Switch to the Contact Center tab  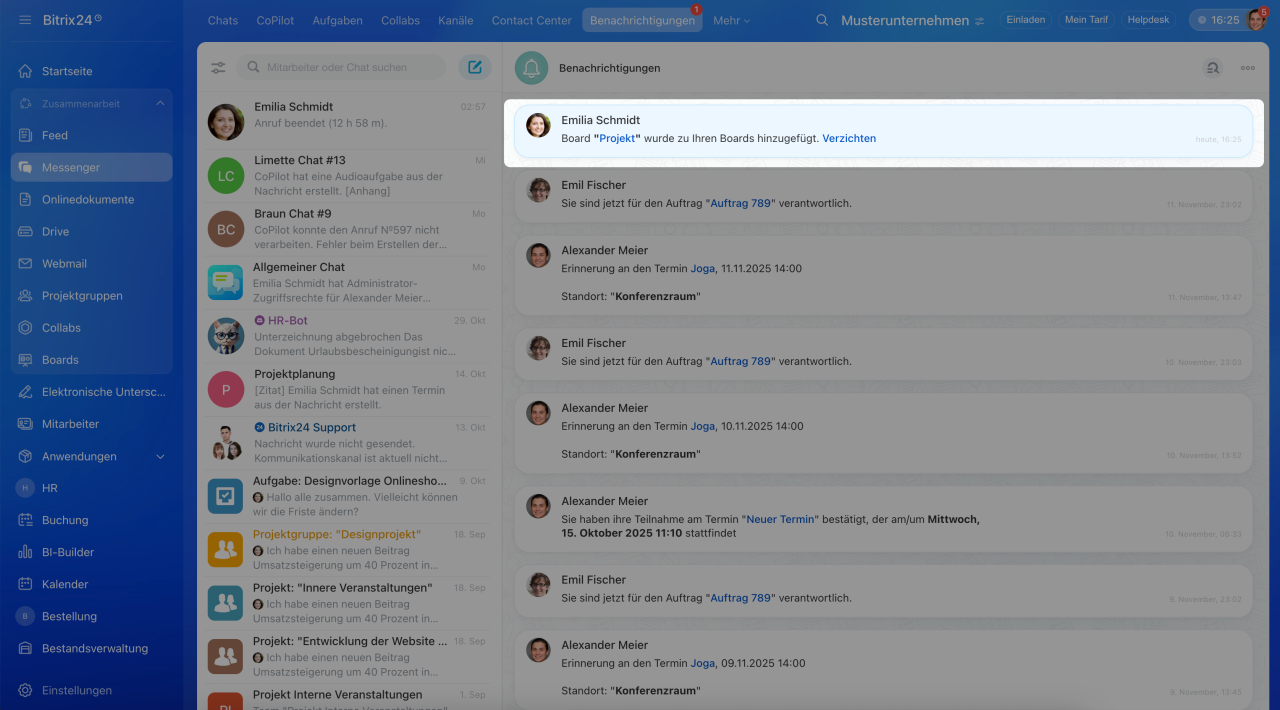532,20
